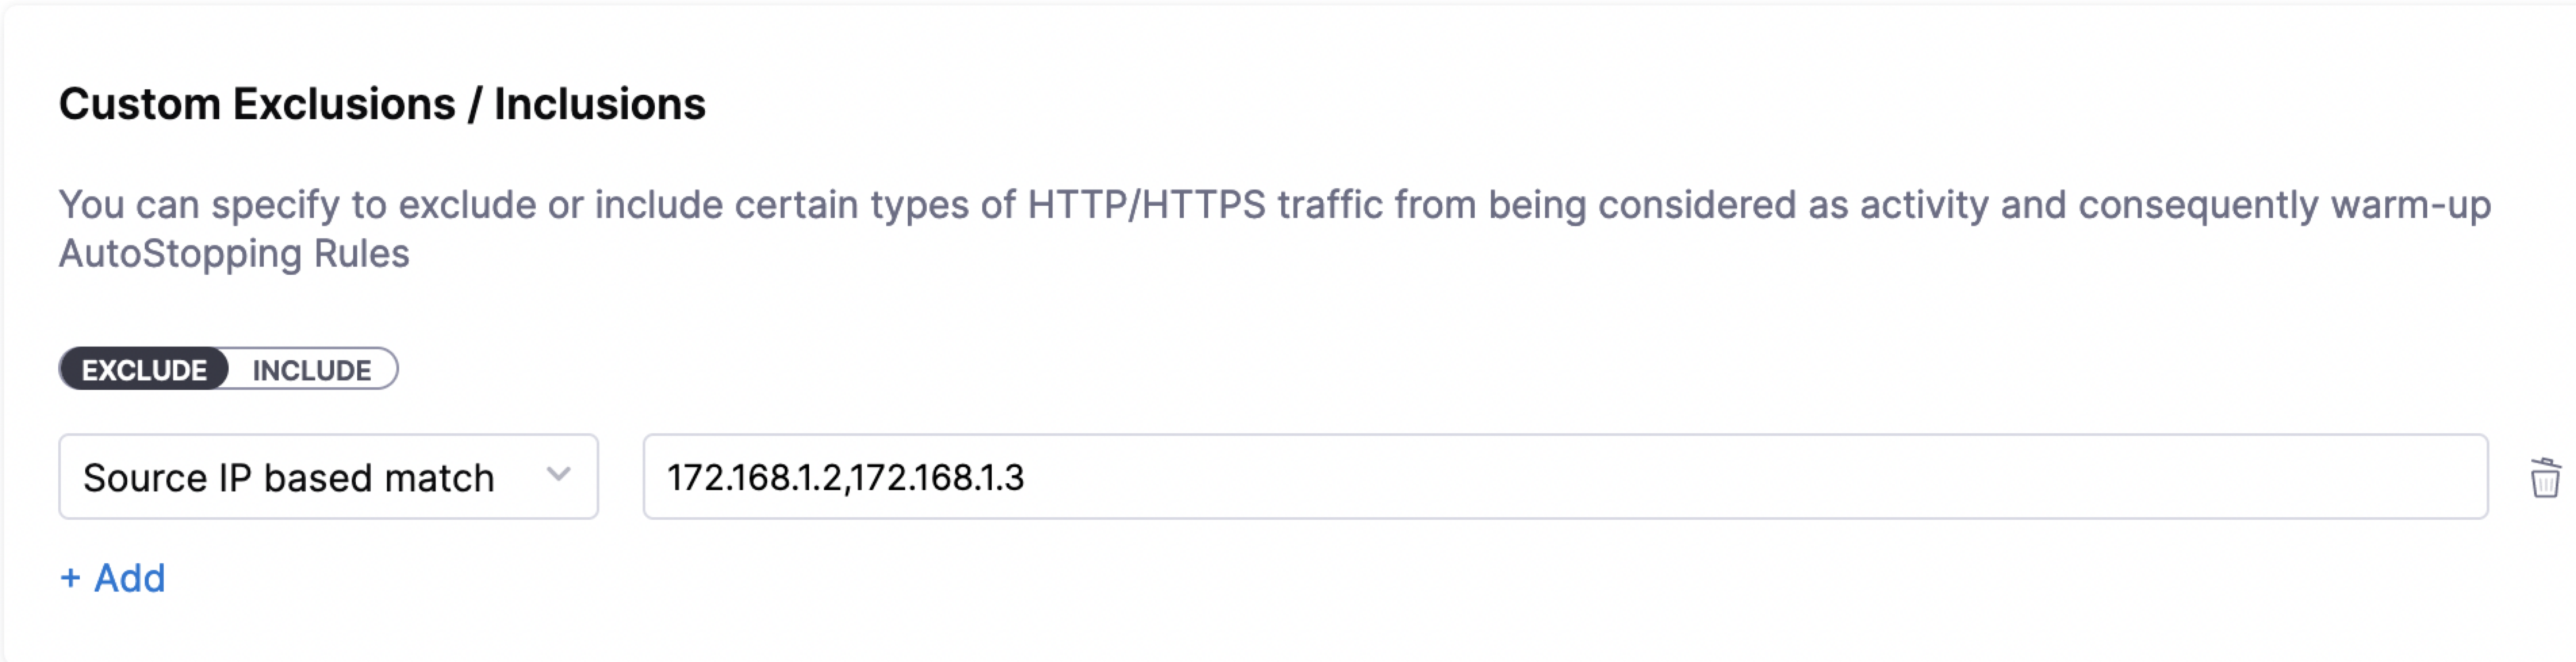This screenshot has height=662, width=2576.
Task: Click into the IP address list field
Action: [1564, 477]
